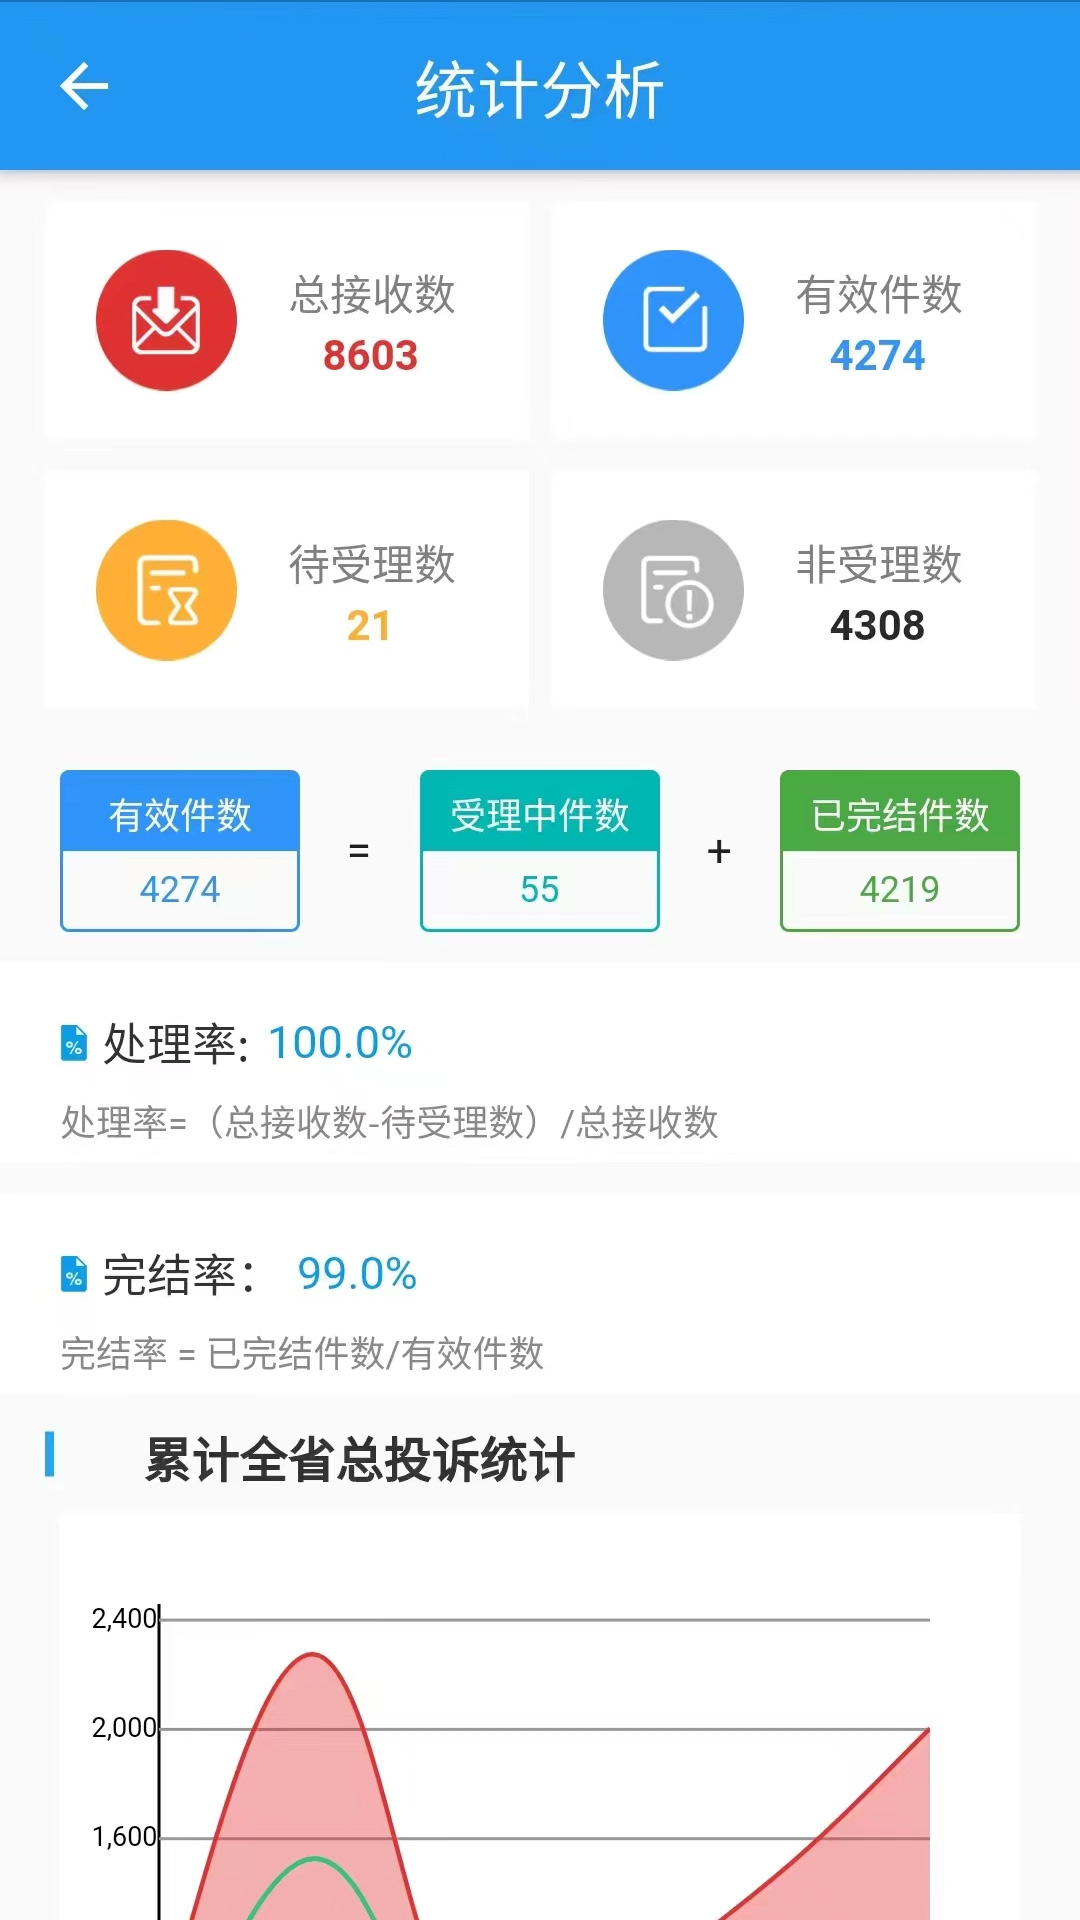
Task: Tap the gray non-accepted document icon
Action: coord(673,590)
